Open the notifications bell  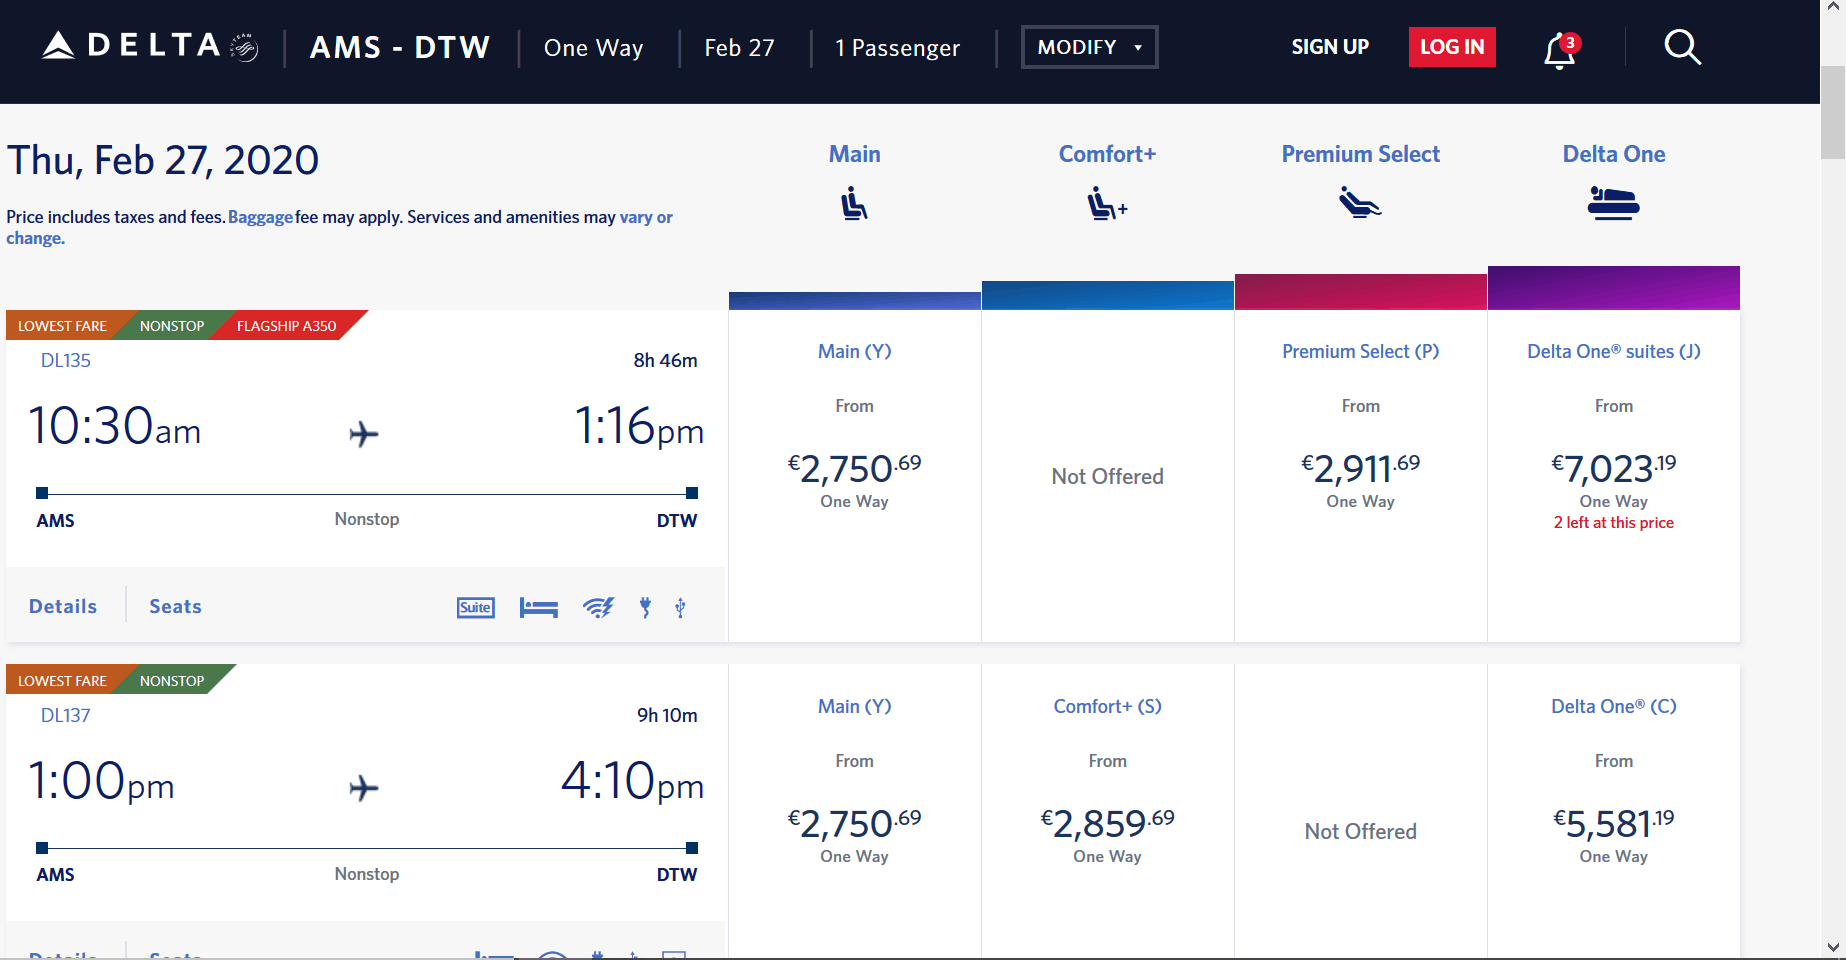[x=1560, y=49]
